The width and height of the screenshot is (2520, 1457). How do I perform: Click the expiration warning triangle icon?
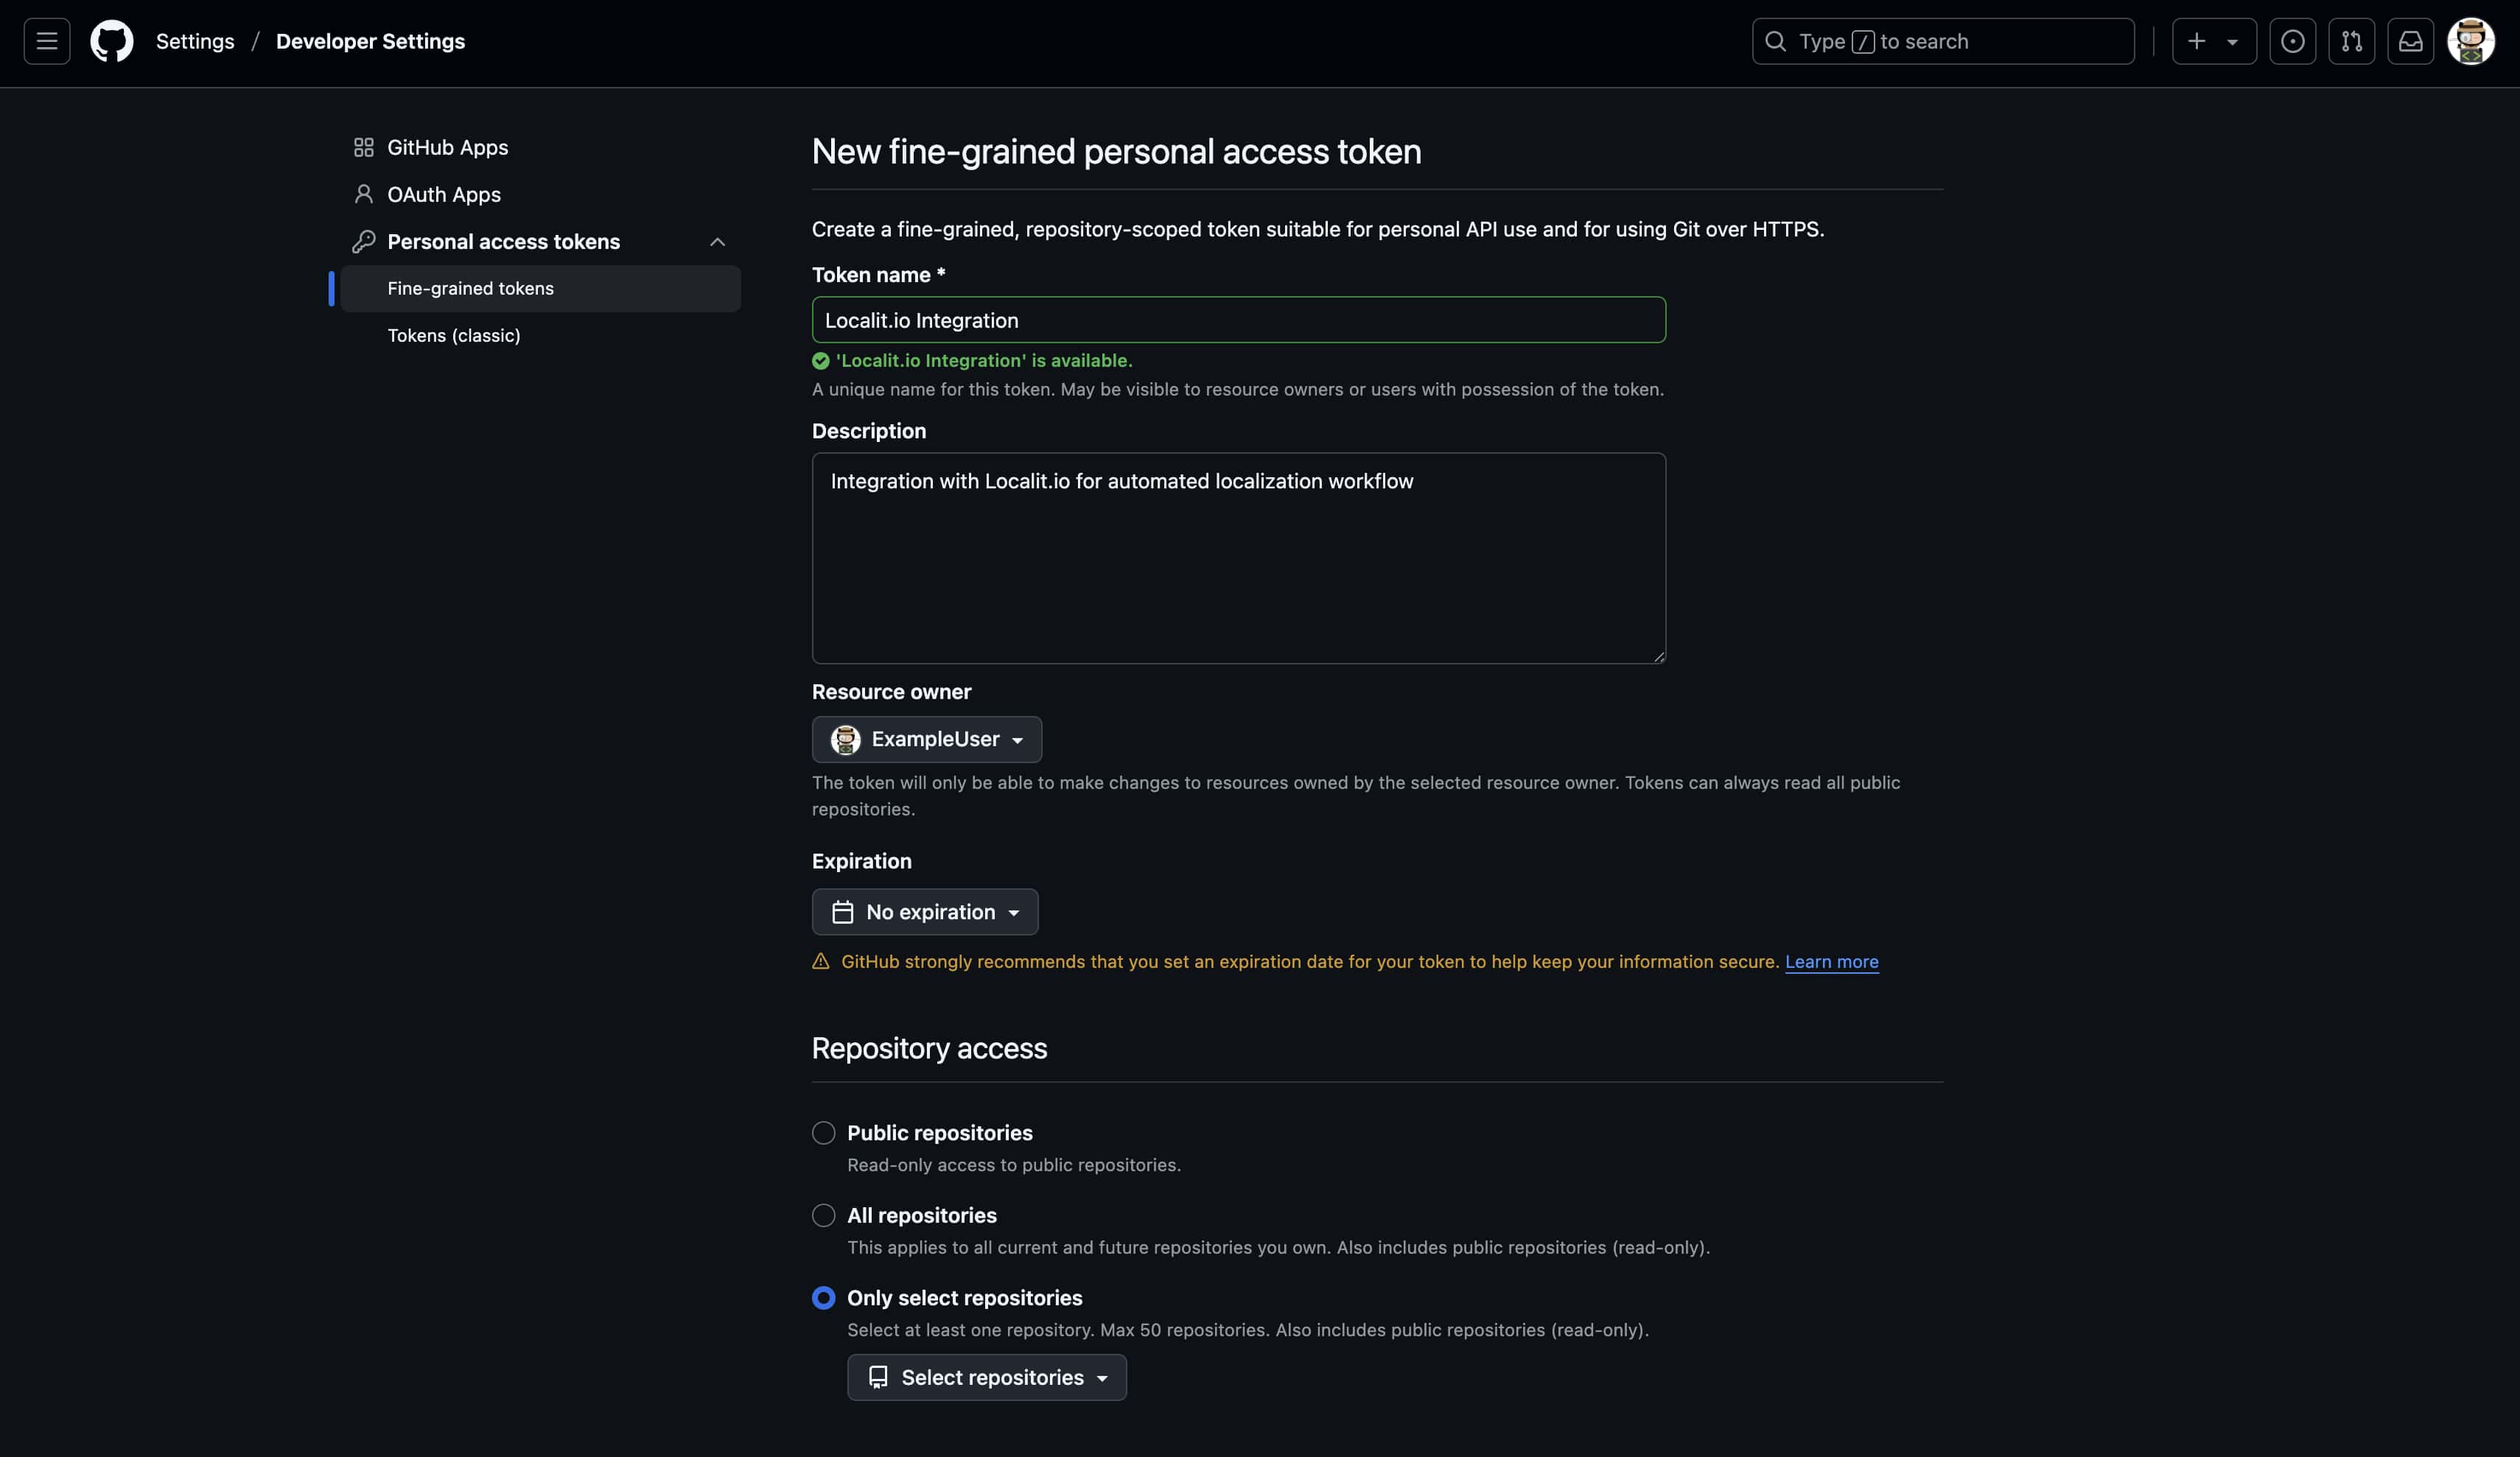click(820, 961)
